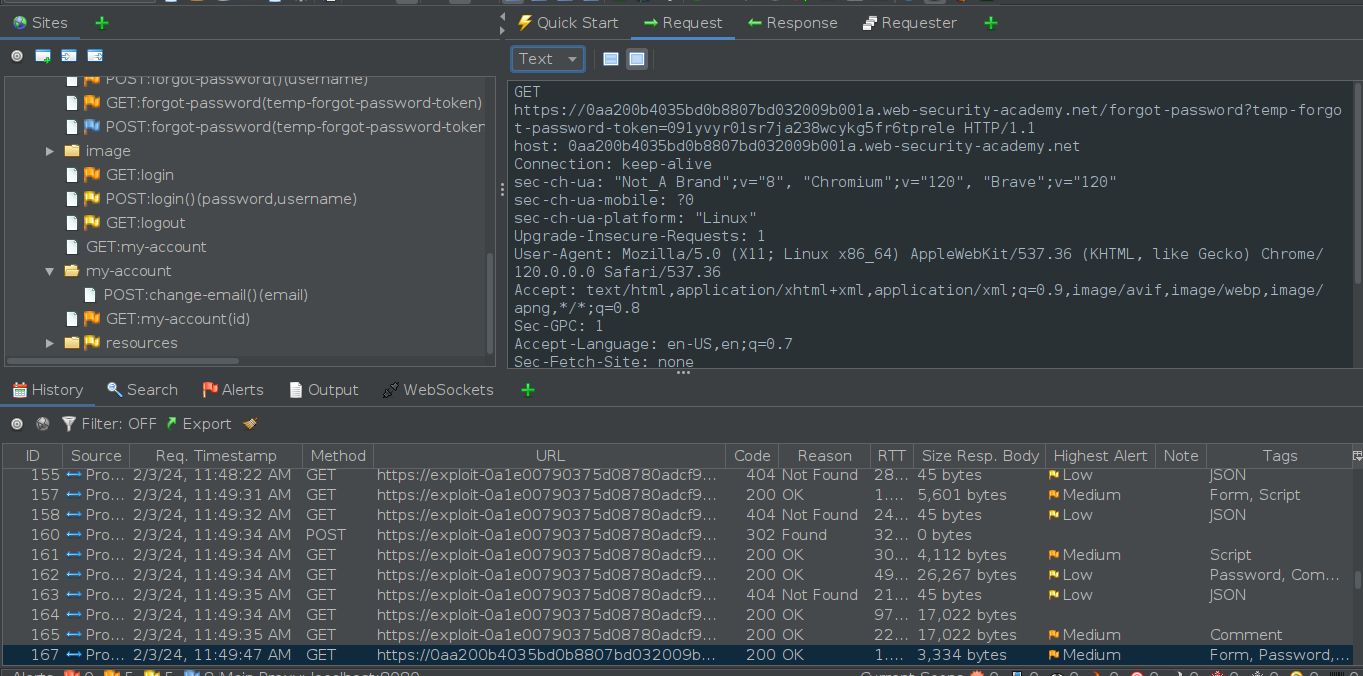Collapse the my-account folder node
The image size is (1363, 676).
[x=51, y=271]
